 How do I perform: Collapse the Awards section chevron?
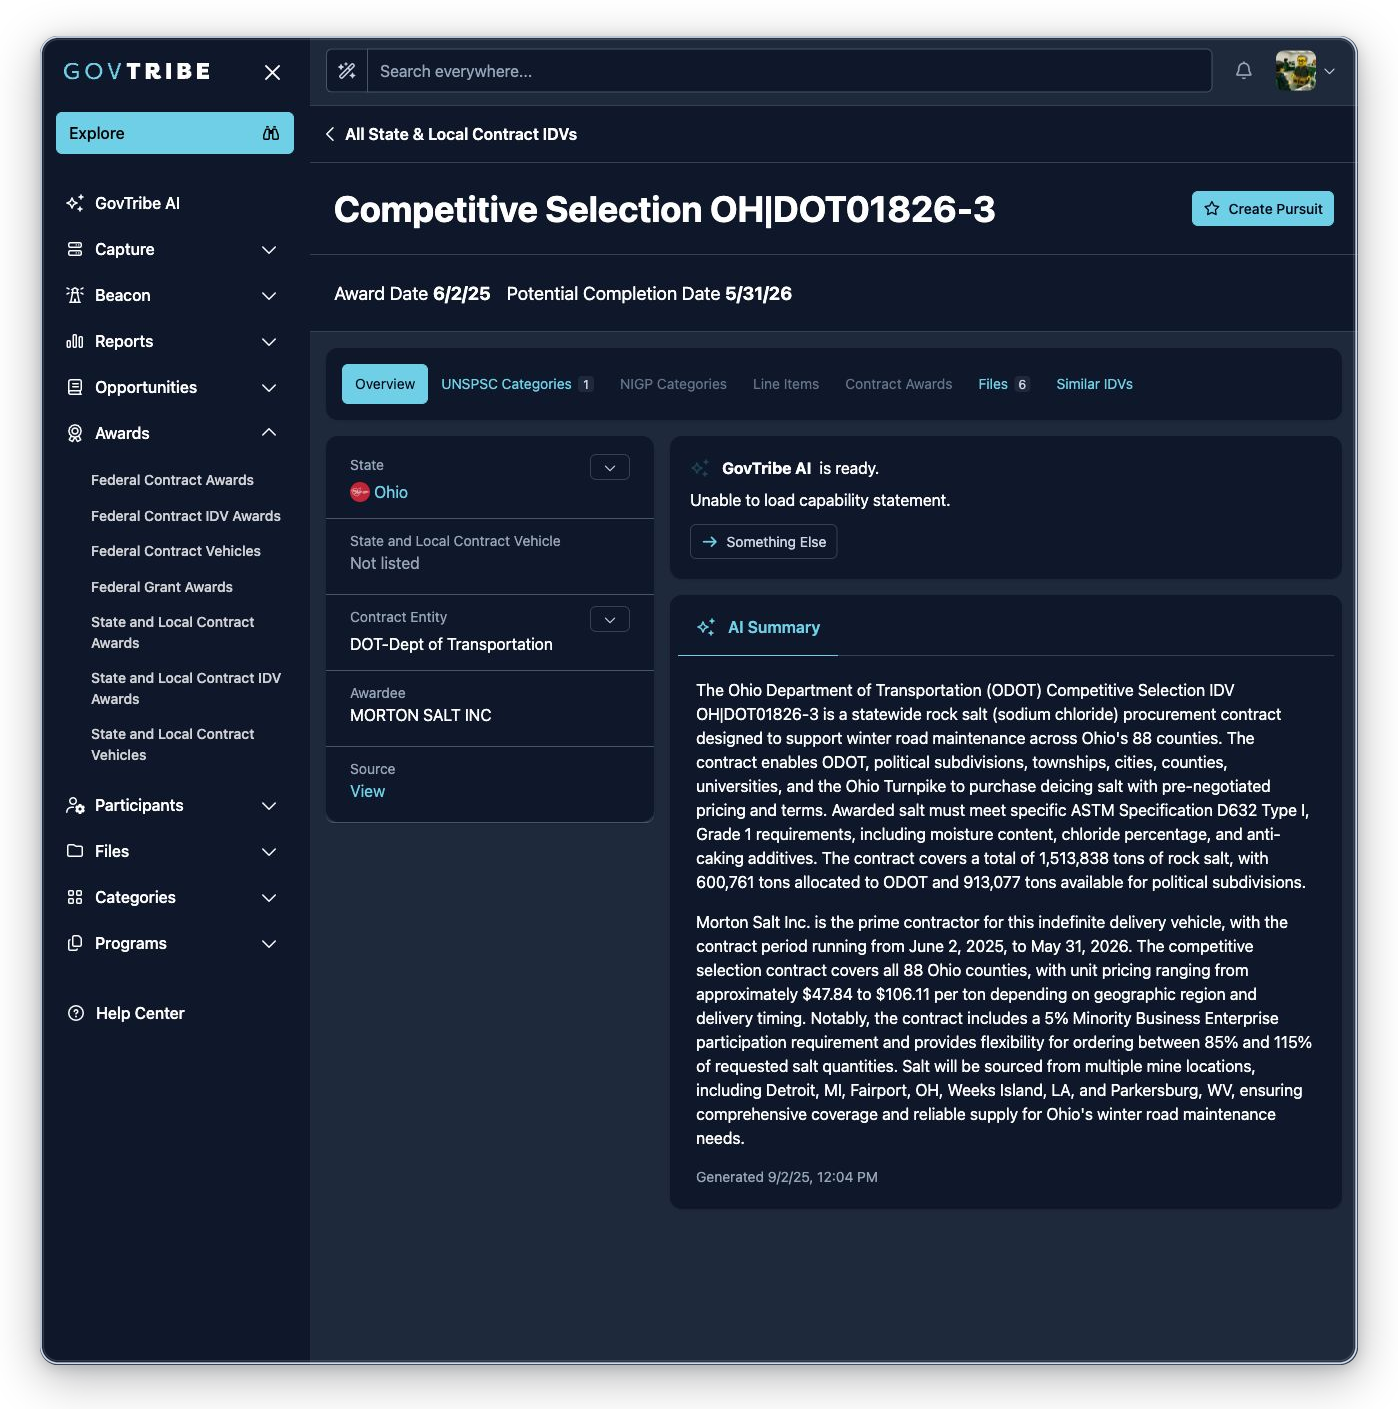(269, 432)
